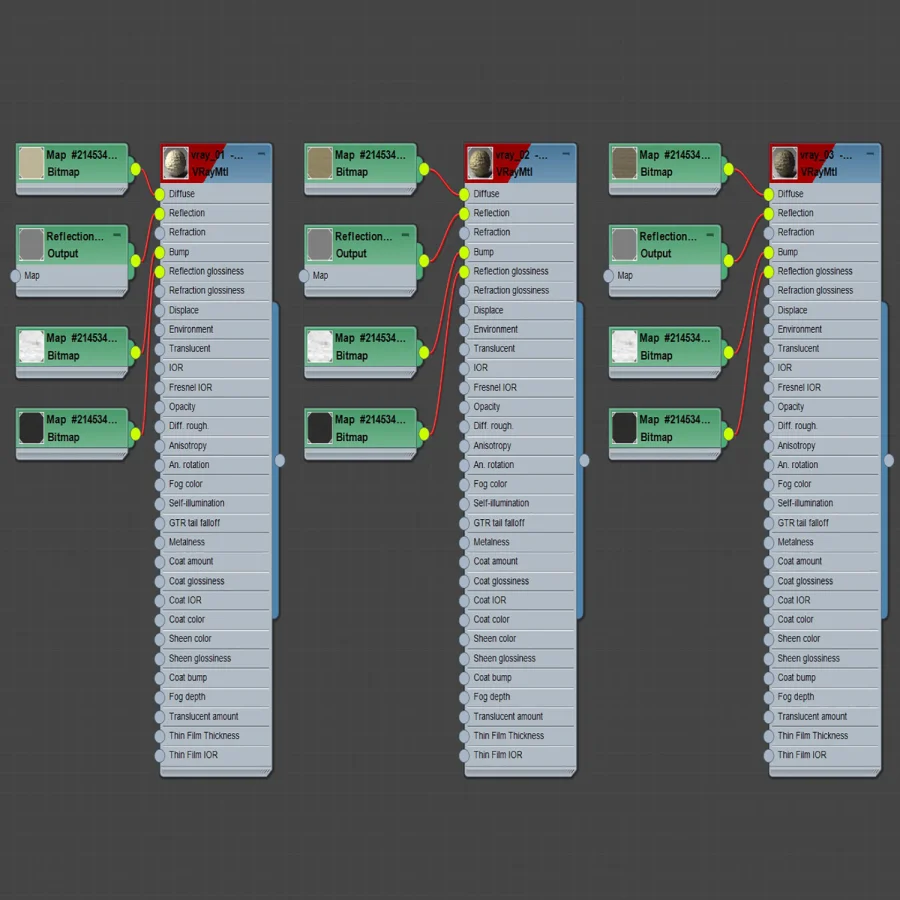Click dark bitmap thumbnail left of vray_02
The width and height of the screenshot is (900, 900).
[320, 428]
